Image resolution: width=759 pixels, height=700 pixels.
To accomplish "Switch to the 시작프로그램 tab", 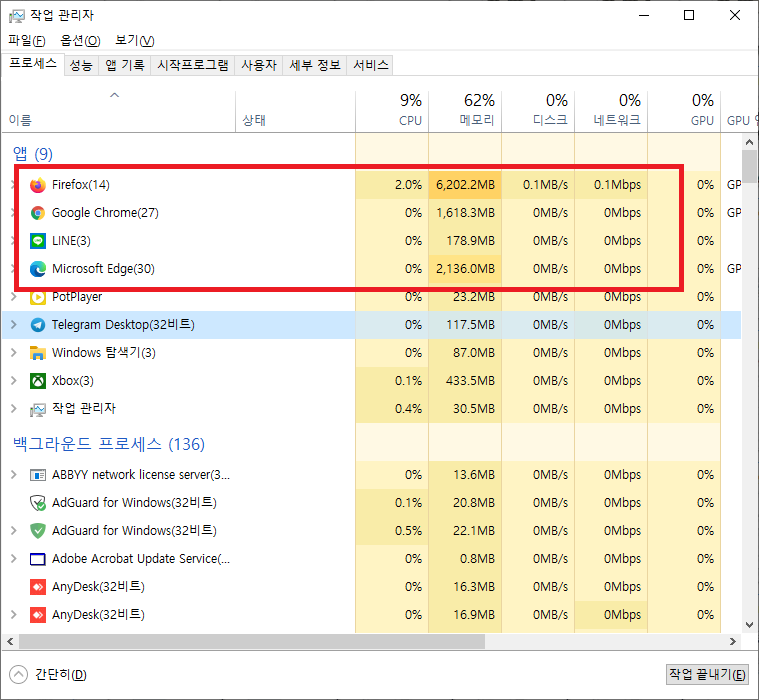I will (193, 65).
